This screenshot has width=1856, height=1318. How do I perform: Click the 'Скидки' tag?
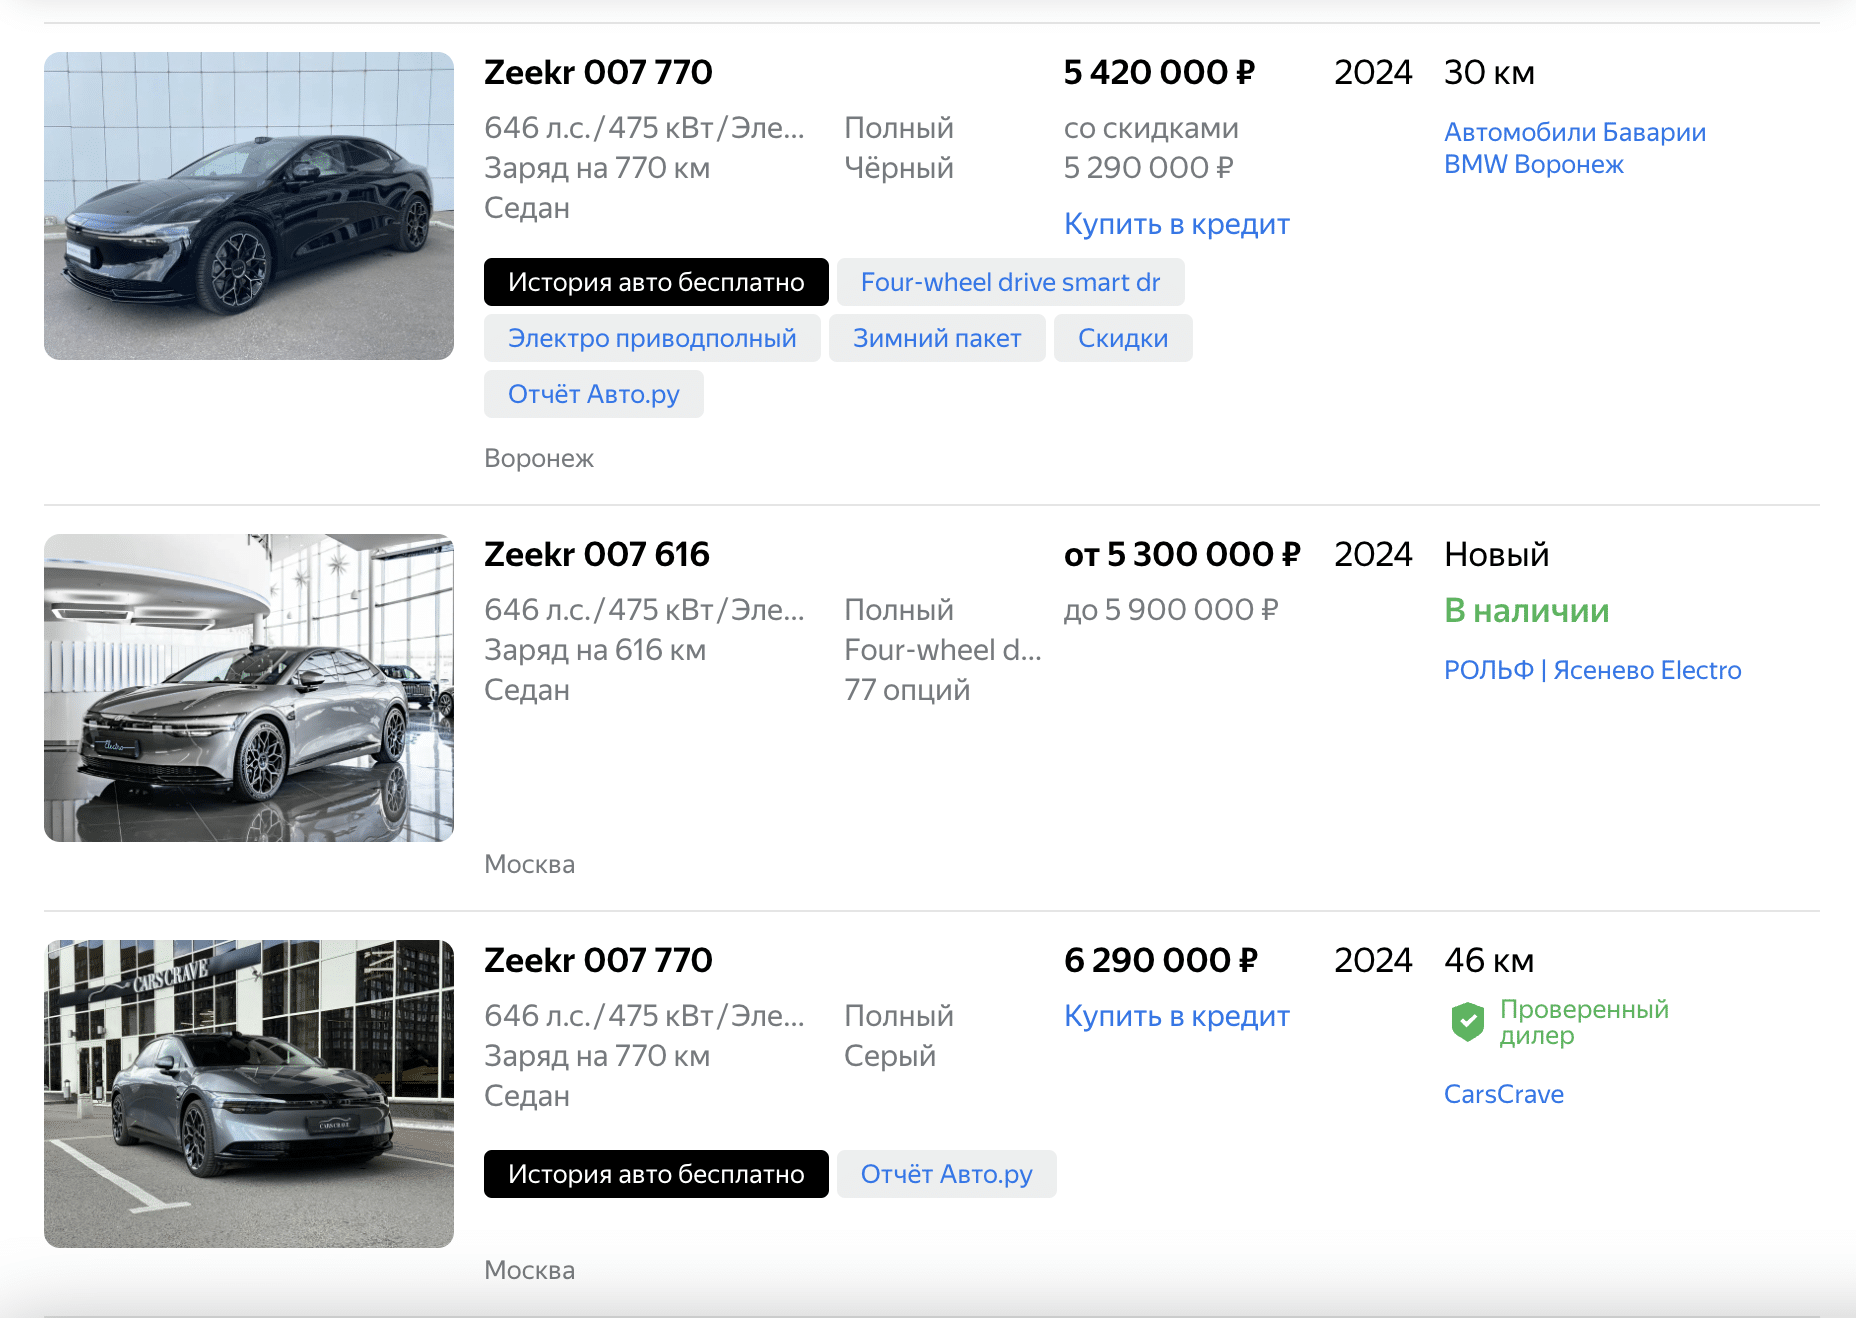point(1123,338)
